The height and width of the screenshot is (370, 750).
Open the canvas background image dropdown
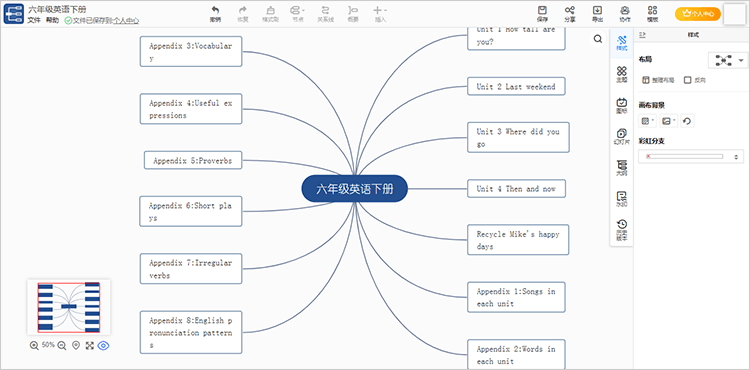coord(668,121)
